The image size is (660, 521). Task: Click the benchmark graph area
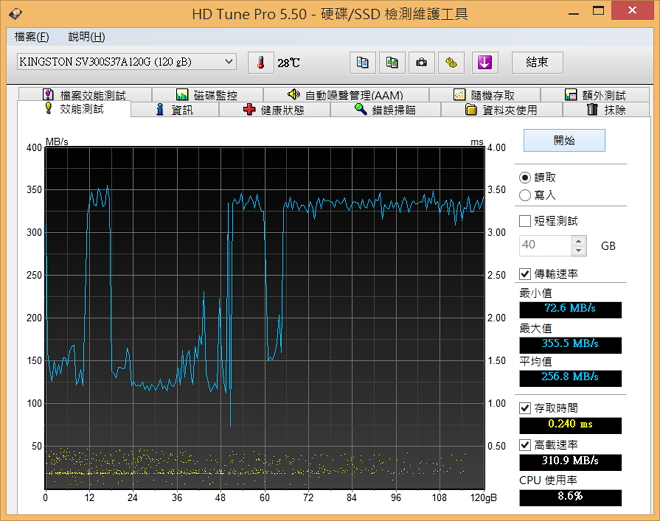pos(265,318)
